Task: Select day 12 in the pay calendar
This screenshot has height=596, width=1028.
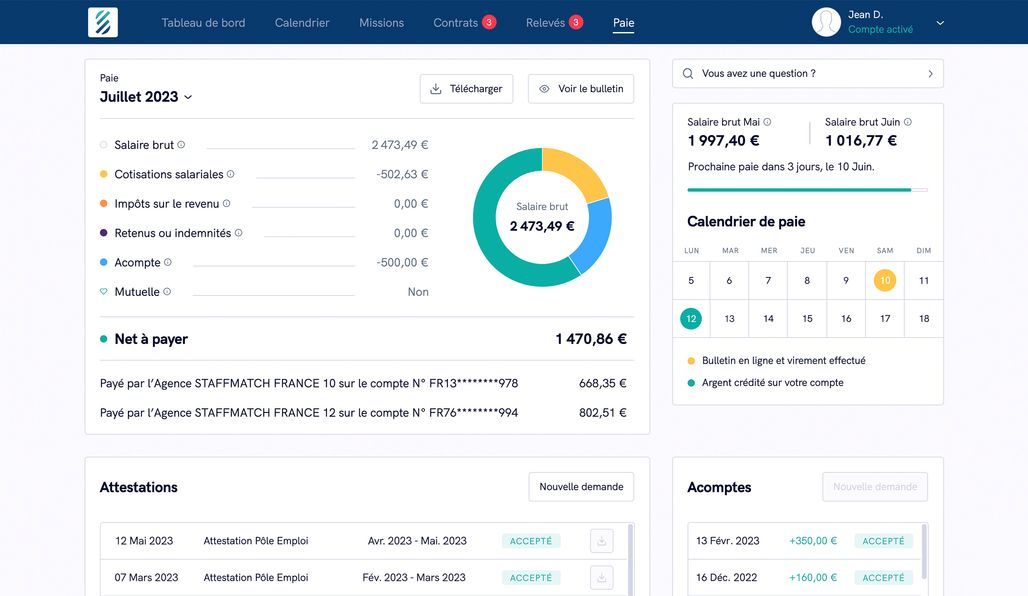Action: (691, 319)
